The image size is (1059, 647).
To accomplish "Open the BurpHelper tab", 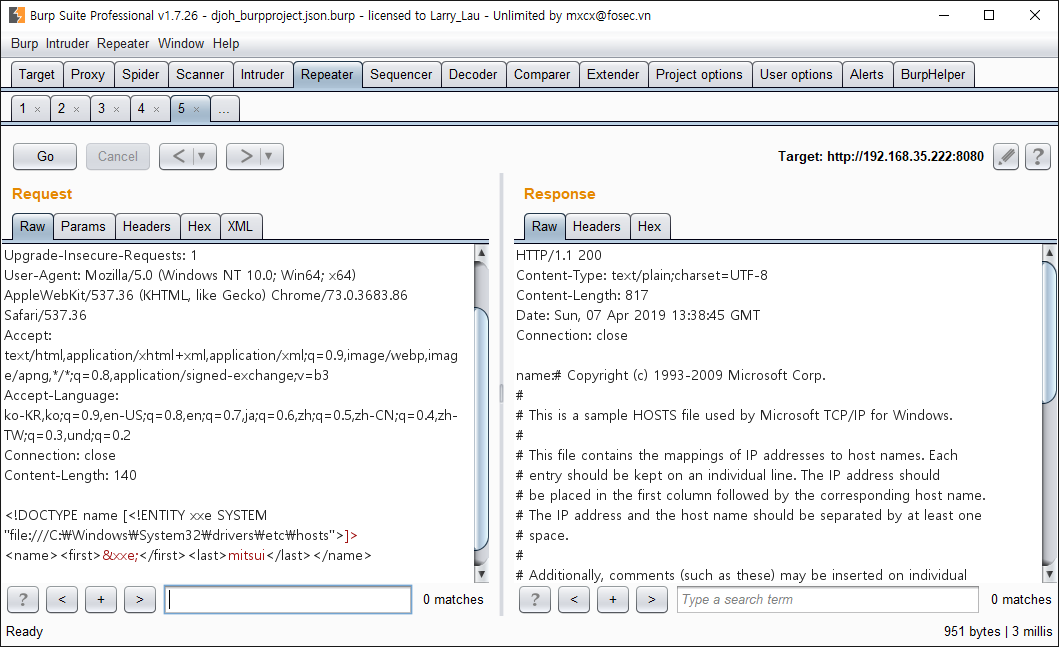I will point(933,74).
